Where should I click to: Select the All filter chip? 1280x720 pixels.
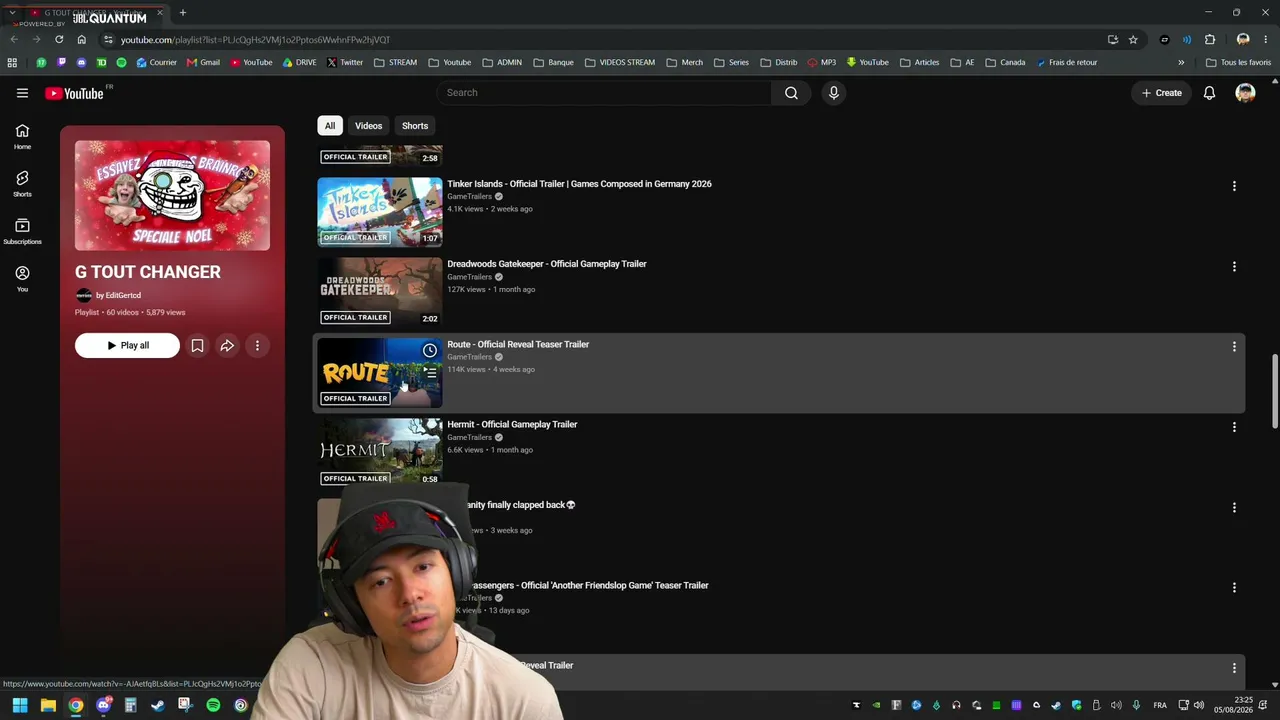click(330, 126)
